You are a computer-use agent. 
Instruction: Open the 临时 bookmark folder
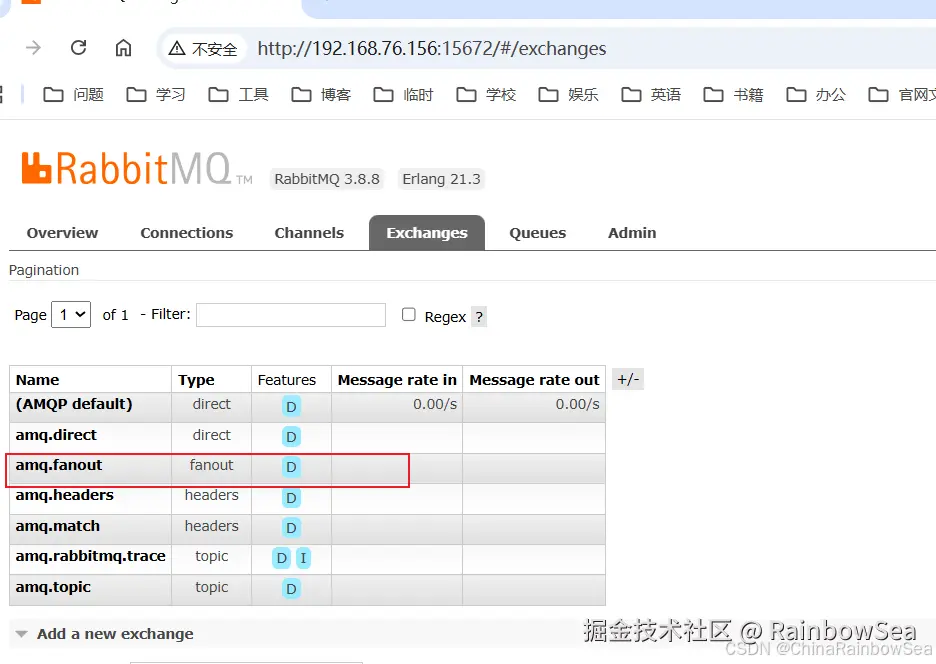tap(404, 94)
